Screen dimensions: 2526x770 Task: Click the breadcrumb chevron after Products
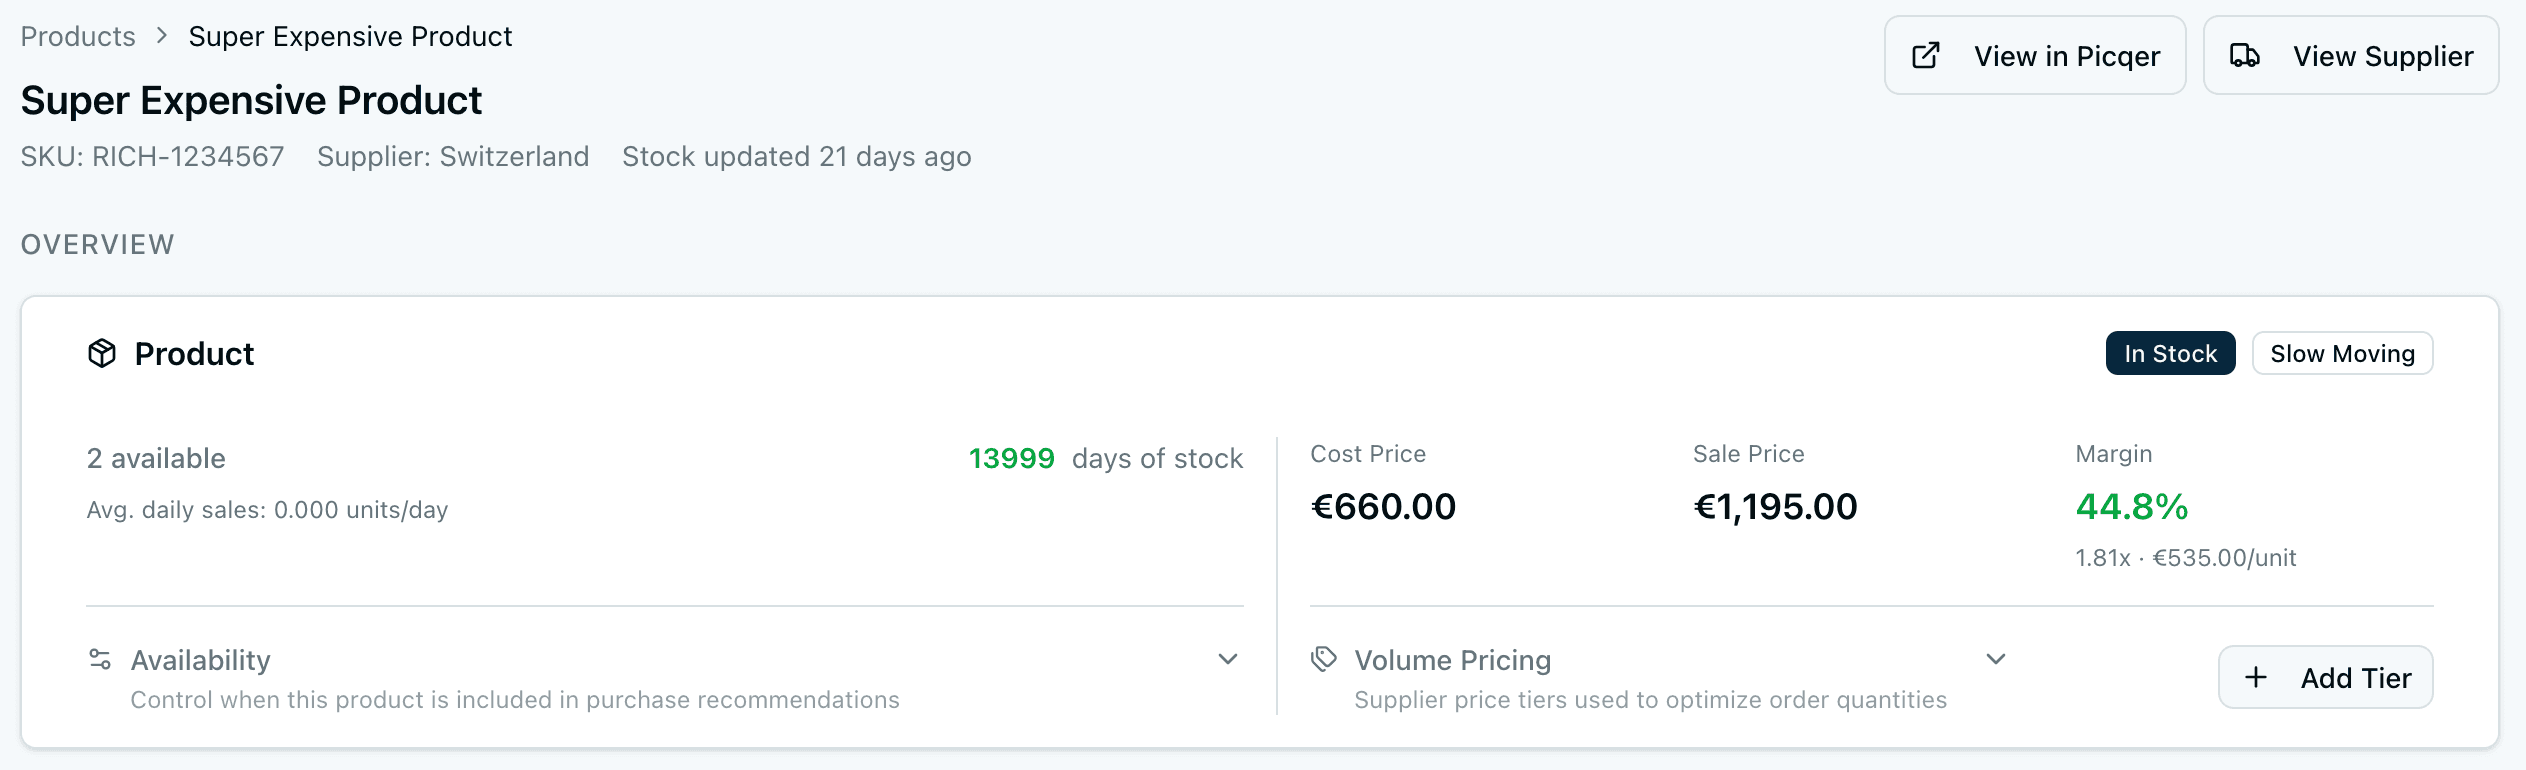tap(160, 36)
